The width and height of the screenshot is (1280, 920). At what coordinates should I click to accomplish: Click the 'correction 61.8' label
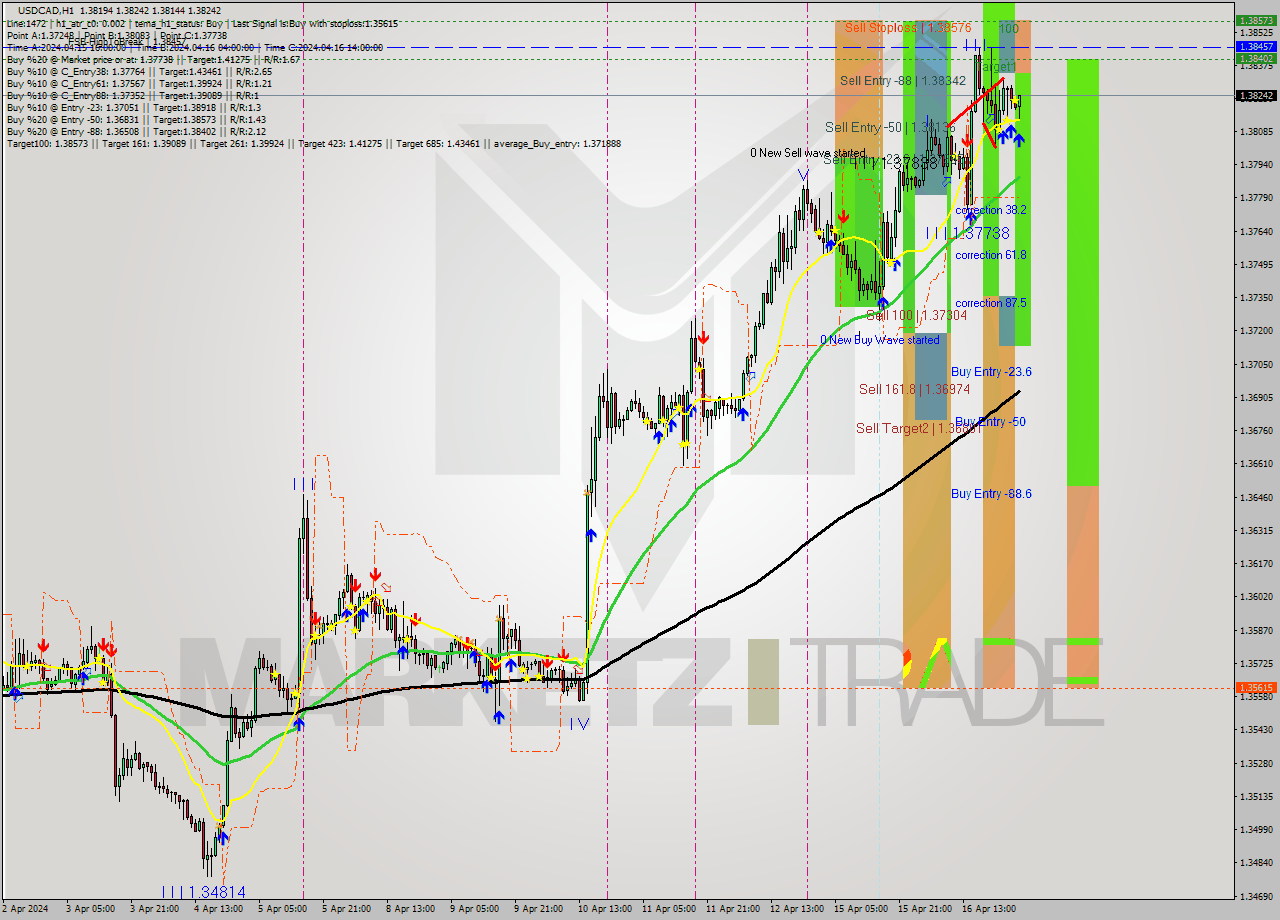click(990, 255)
